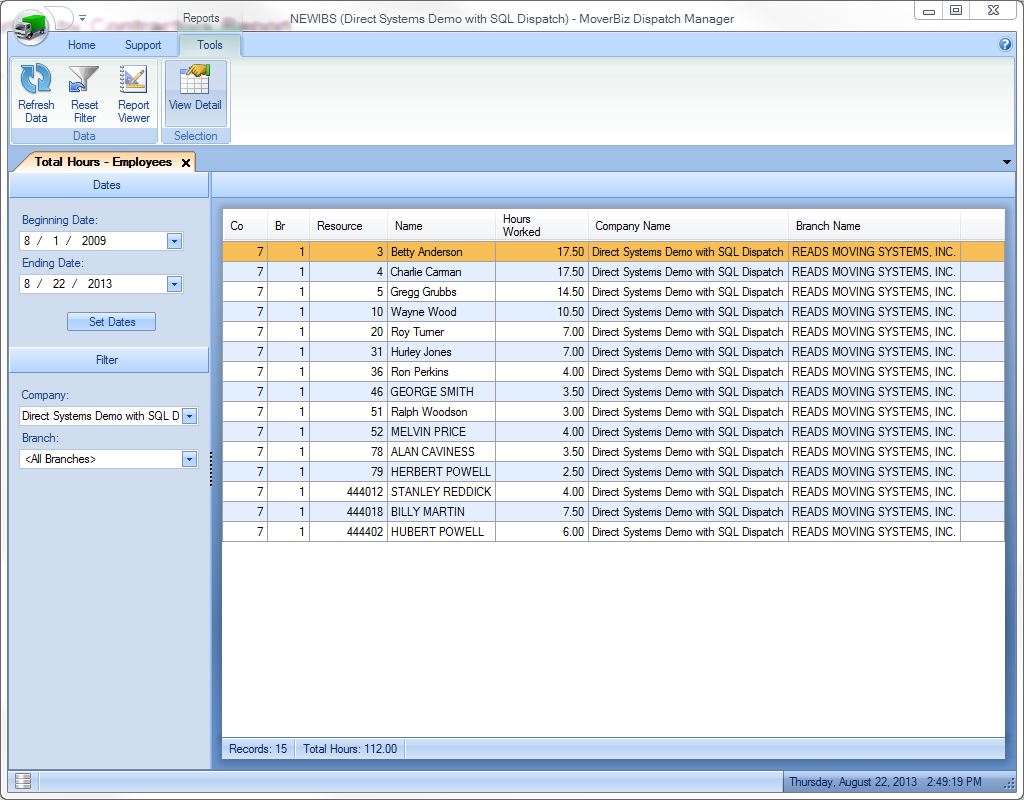Switch to the Home ribbon tab

point(81,45)
